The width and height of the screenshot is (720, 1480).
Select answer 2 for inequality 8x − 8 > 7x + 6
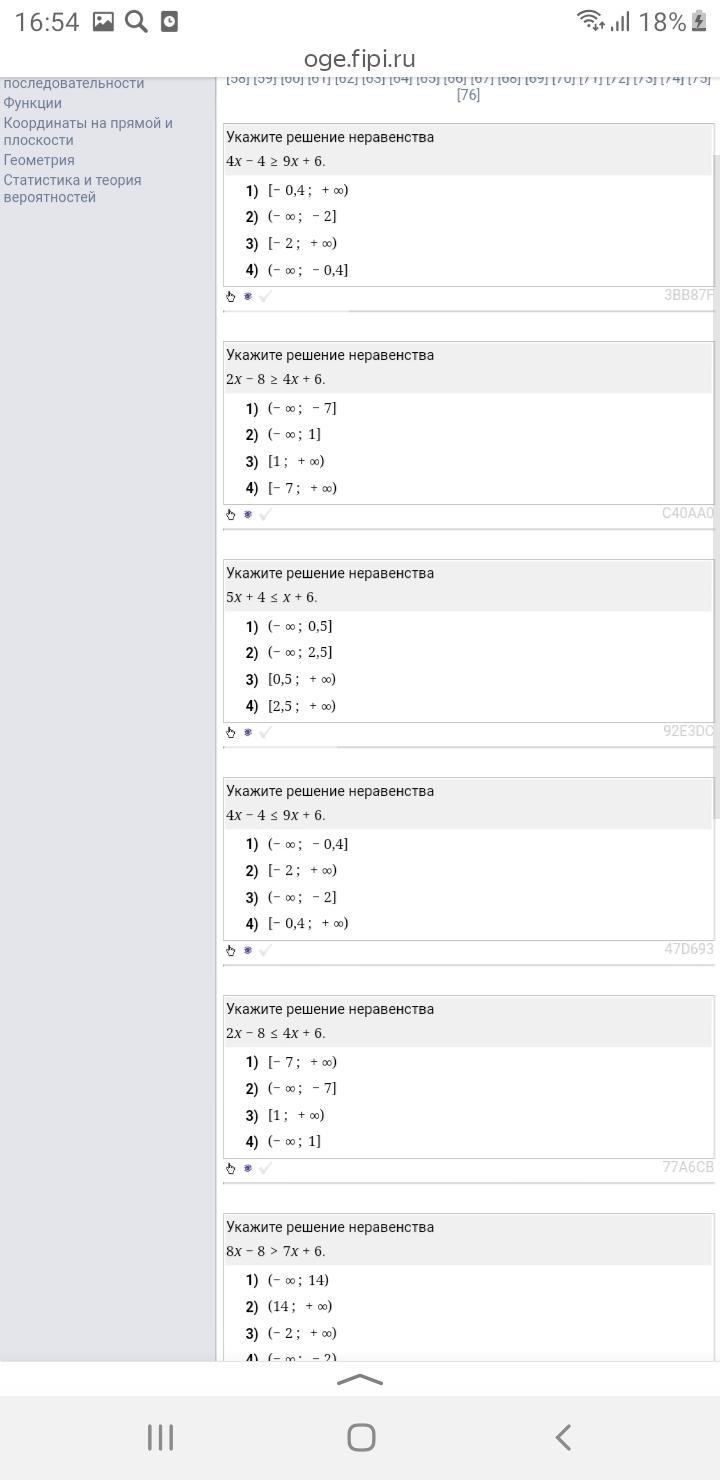pyautogui.click(x=300, y=1306)
